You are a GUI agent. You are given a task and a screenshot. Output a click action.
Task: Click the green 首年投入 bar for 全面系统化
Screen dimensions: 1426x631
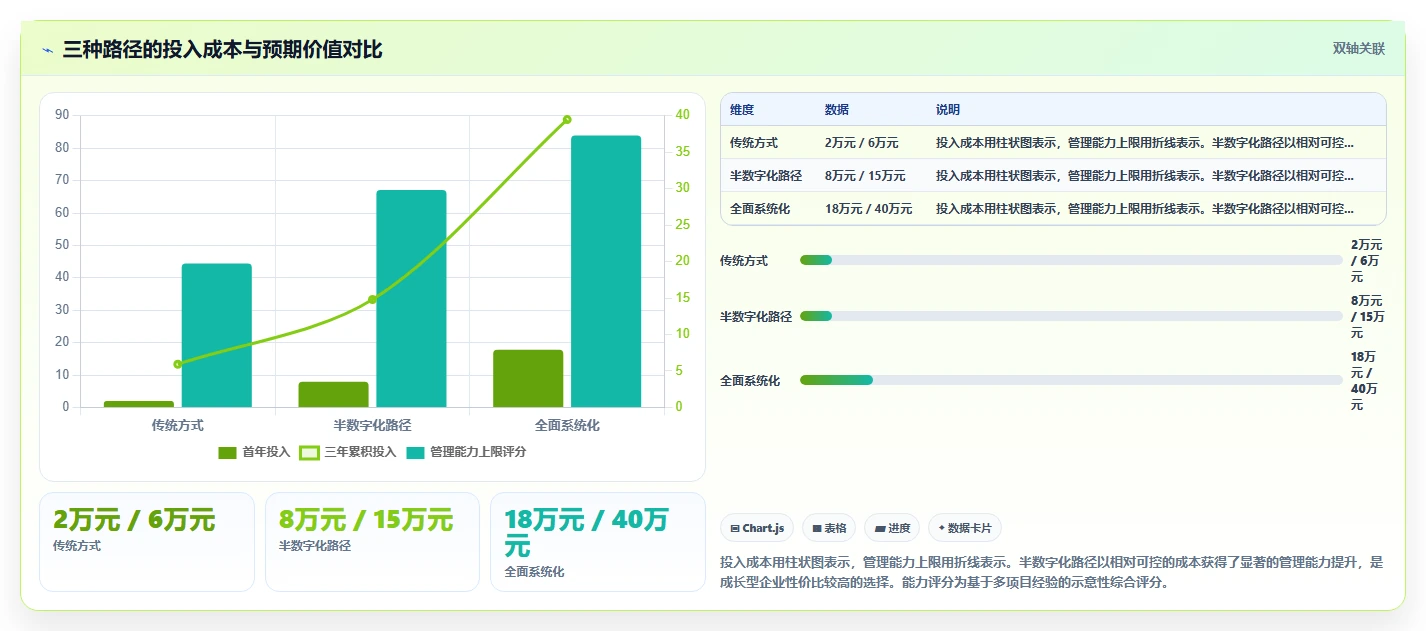click(x=528, y=378)
